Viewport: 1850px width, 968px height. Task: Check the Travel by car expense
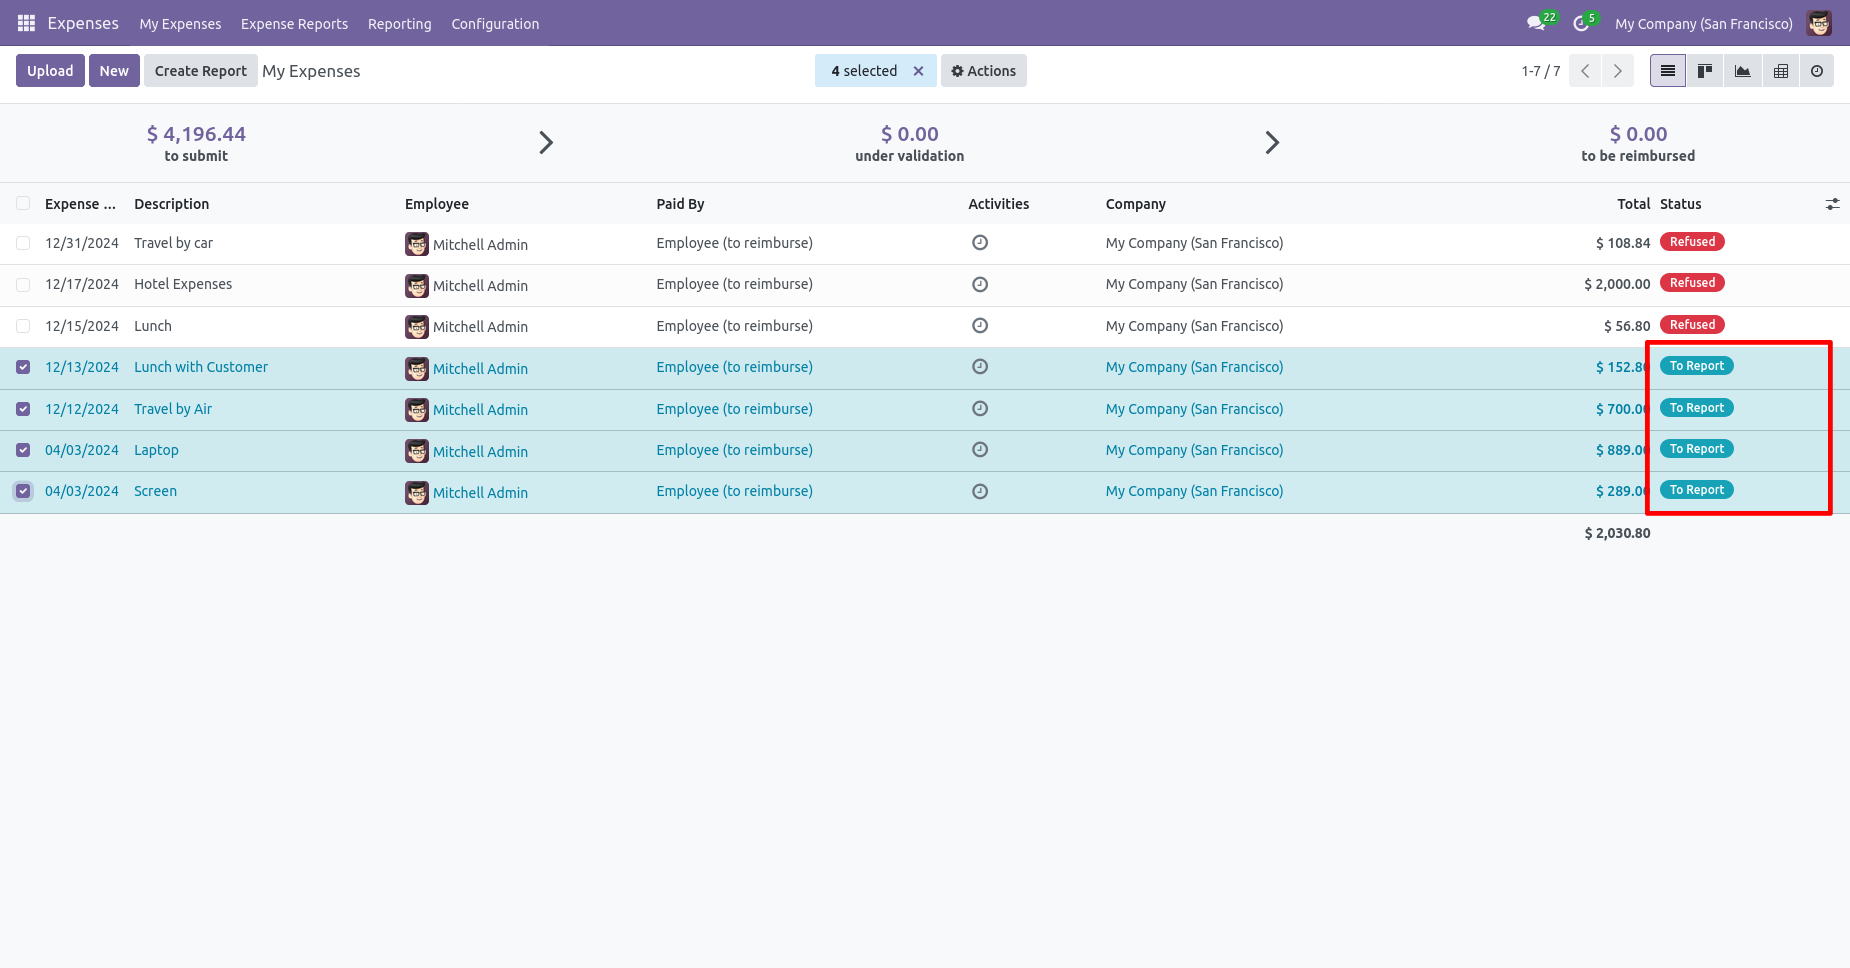pyautogui.click(x=23, y=243)
